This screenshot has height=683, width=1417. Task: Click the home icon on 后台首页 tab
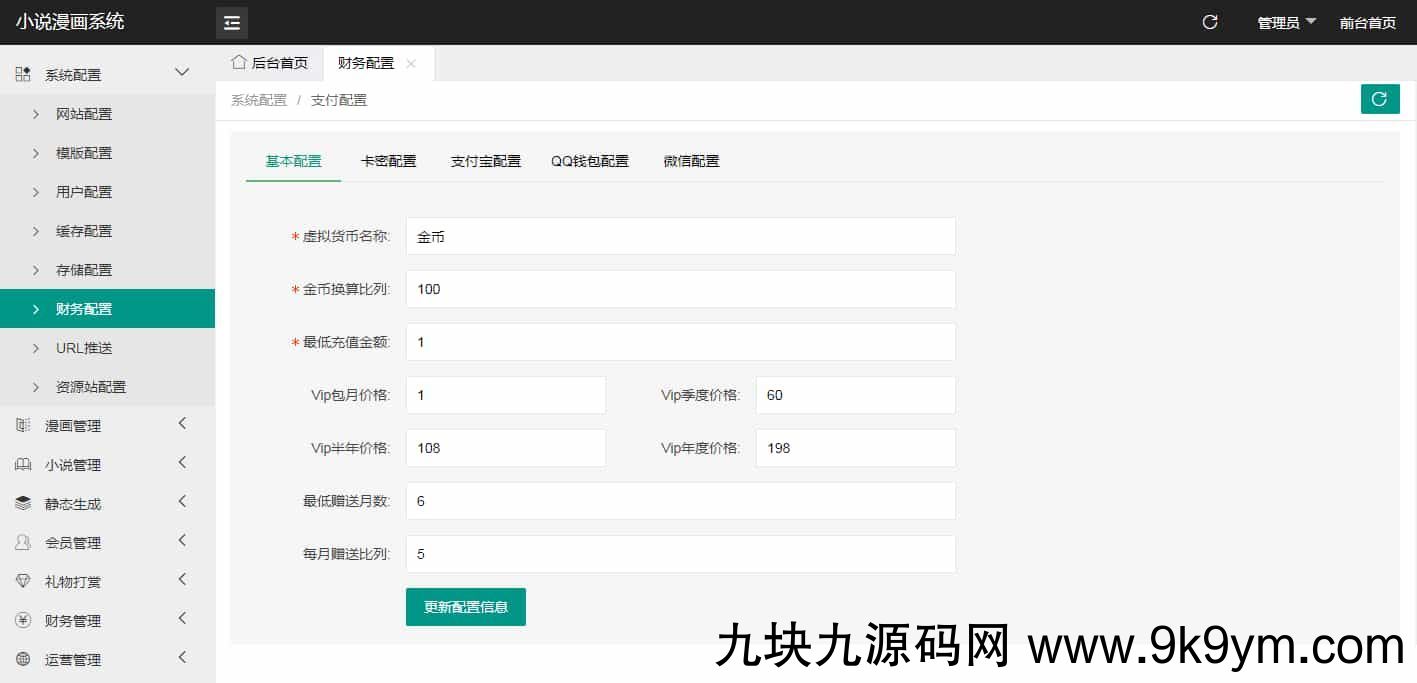(x=239, y=62)
